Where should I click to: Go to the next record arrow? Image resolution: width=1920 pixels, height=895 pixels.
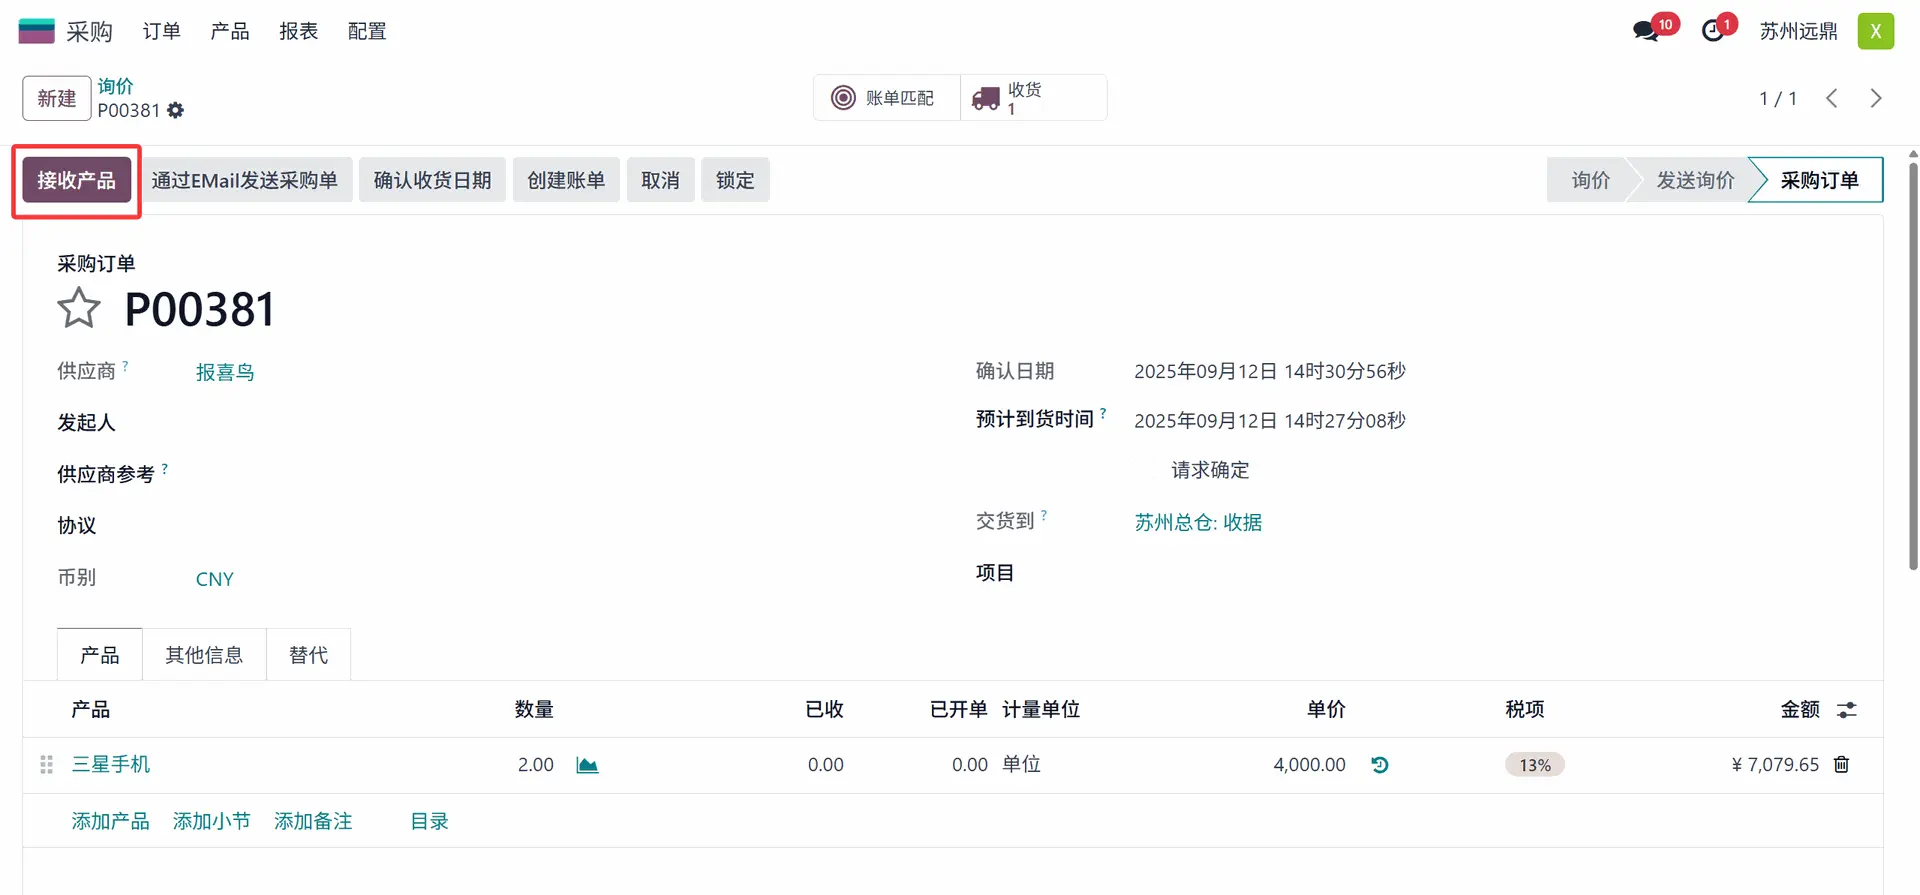click(1875, 98)
